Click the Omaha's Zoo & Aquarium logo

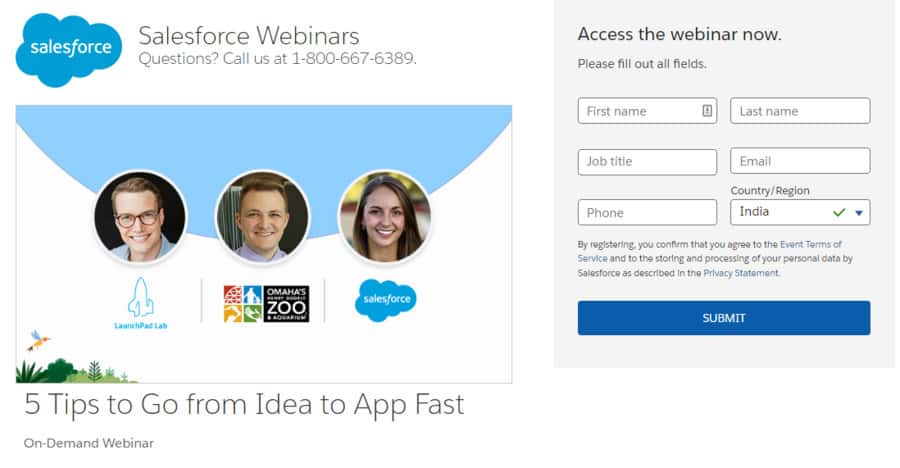click(266, 304)
